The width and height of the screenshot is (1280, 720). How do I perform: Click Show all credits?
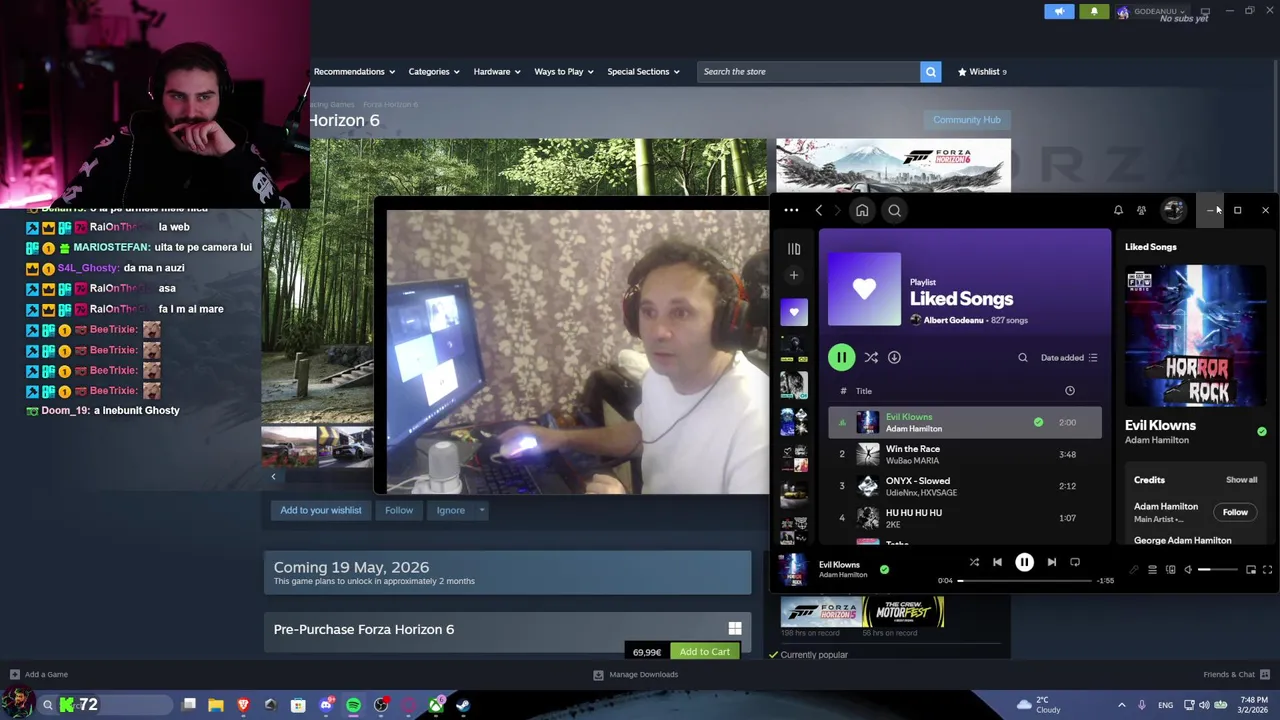[x=1242, y=480]
